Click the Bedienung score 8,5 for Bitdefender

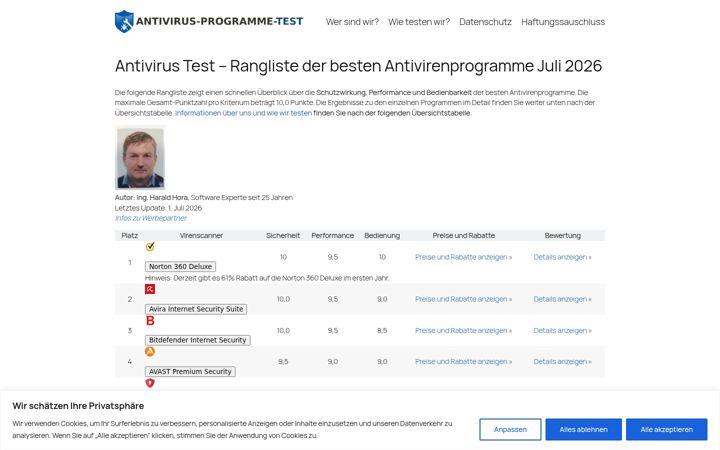coord(382,331)
